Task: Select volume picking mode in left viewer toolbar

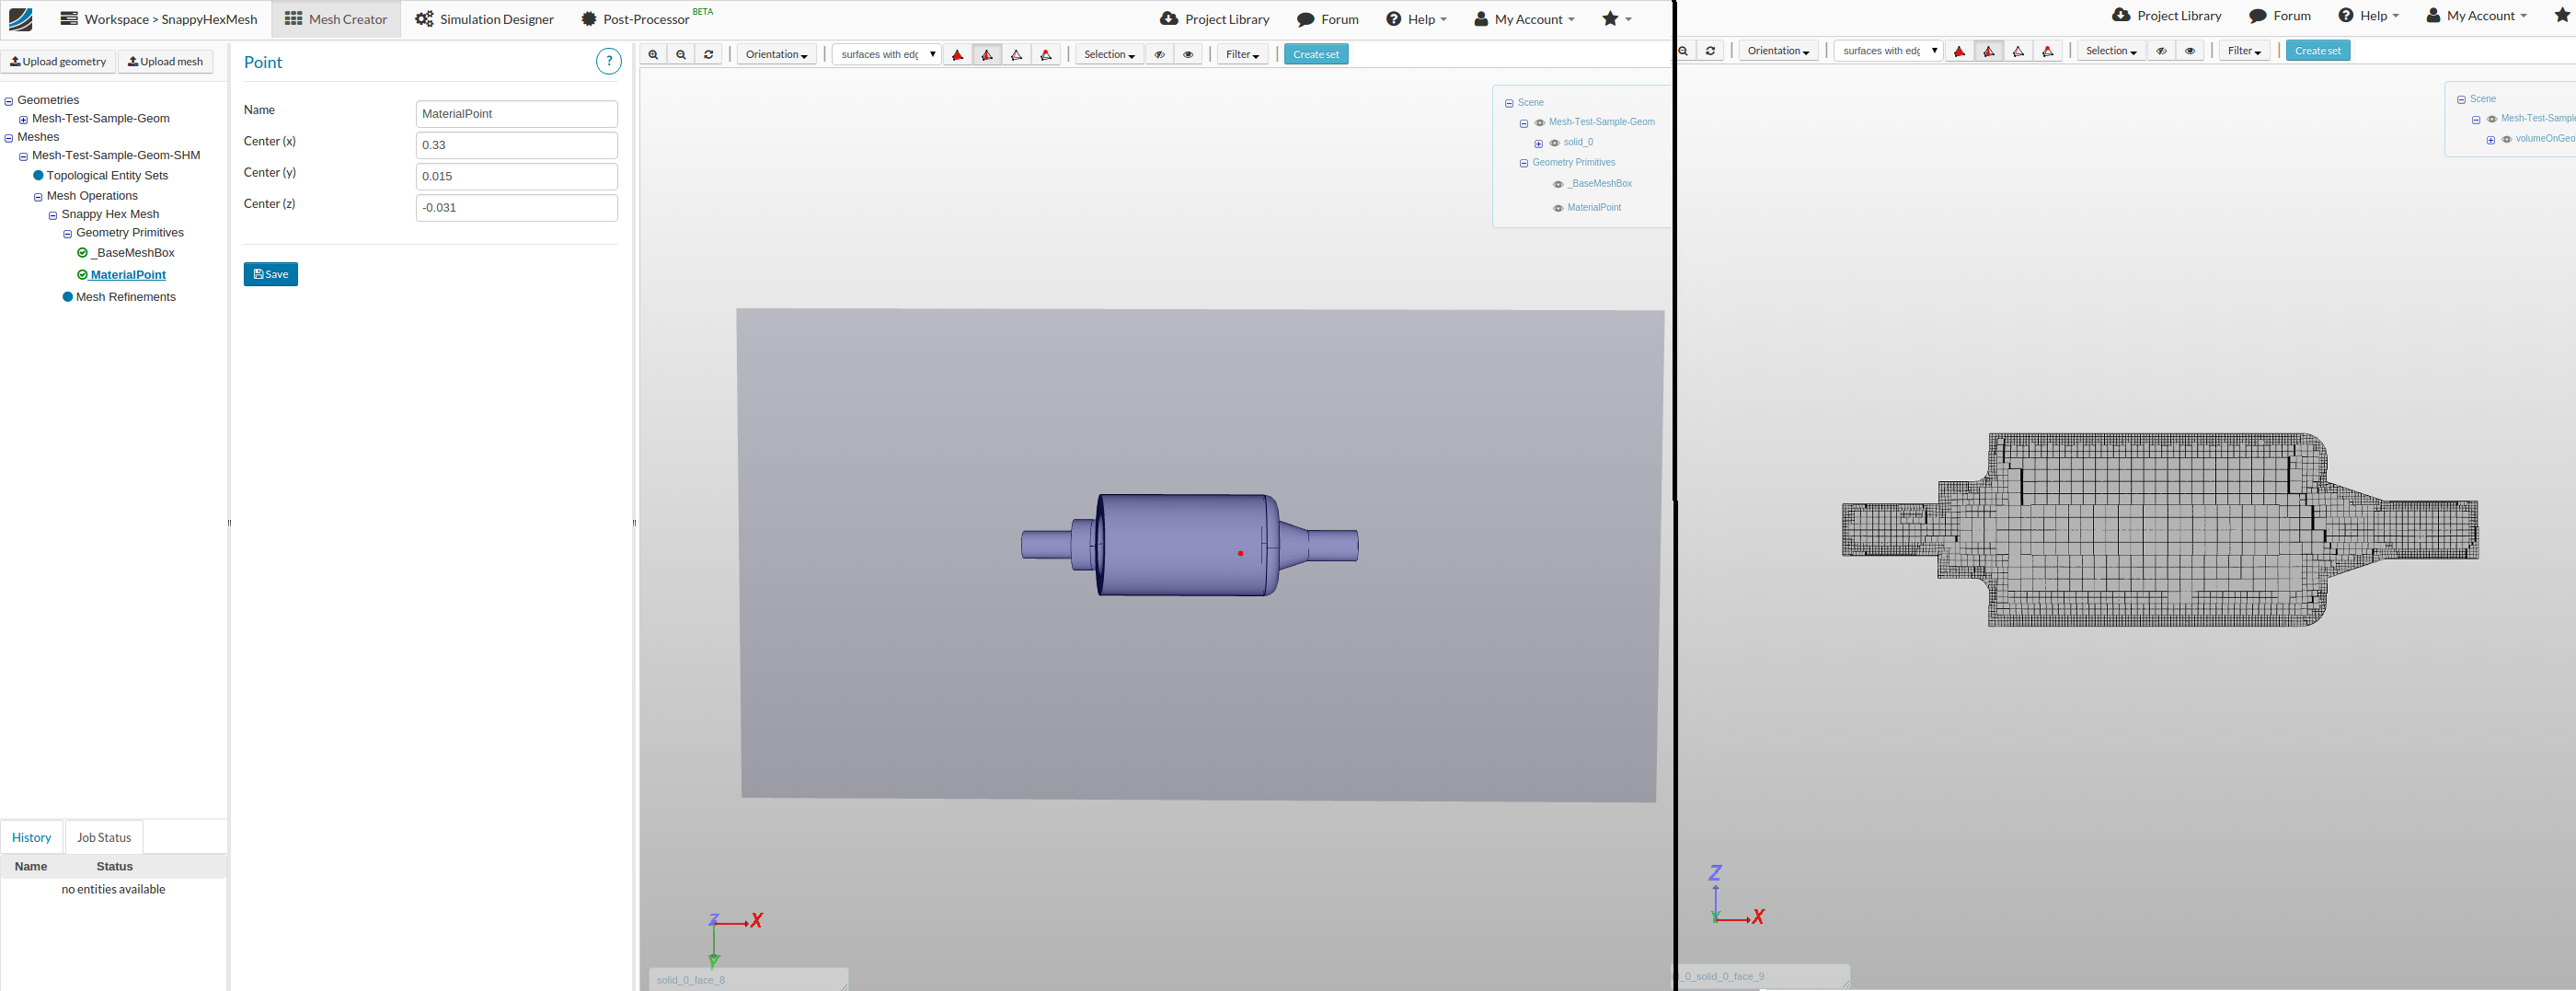Action: pyautogui.click(x=958, y=55)
